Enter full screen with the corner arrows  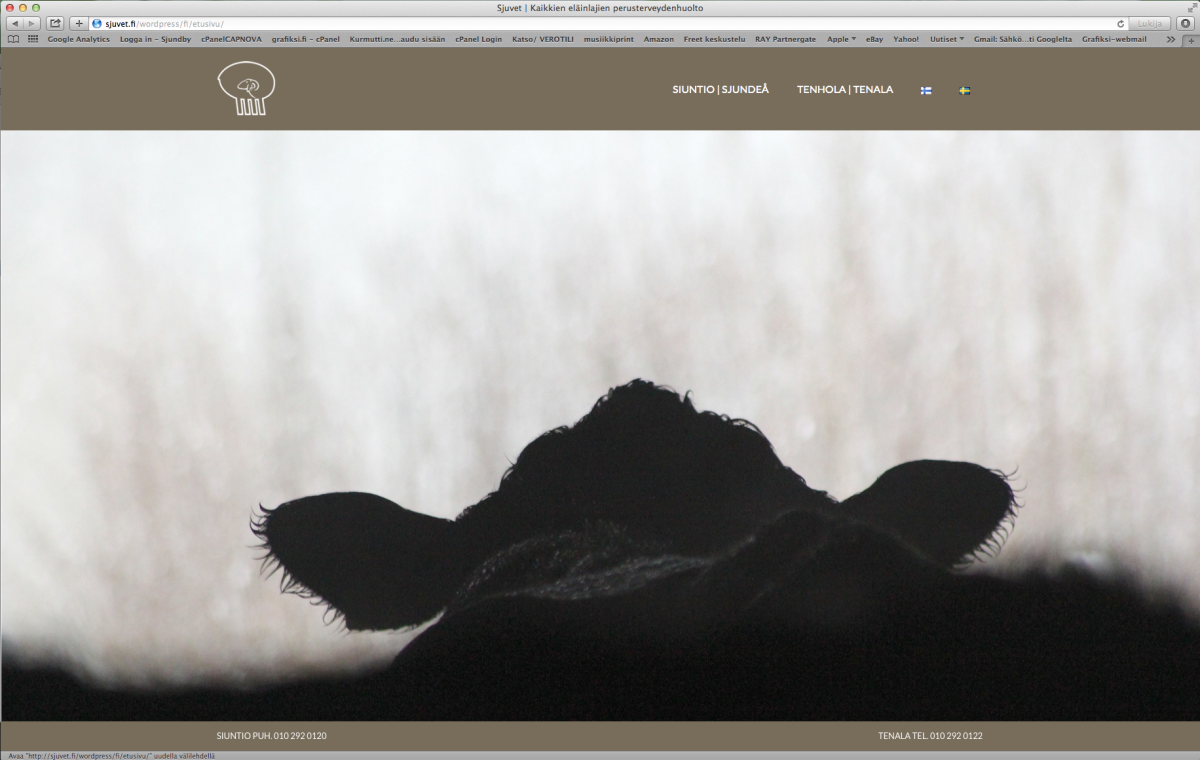[1191, 7]
